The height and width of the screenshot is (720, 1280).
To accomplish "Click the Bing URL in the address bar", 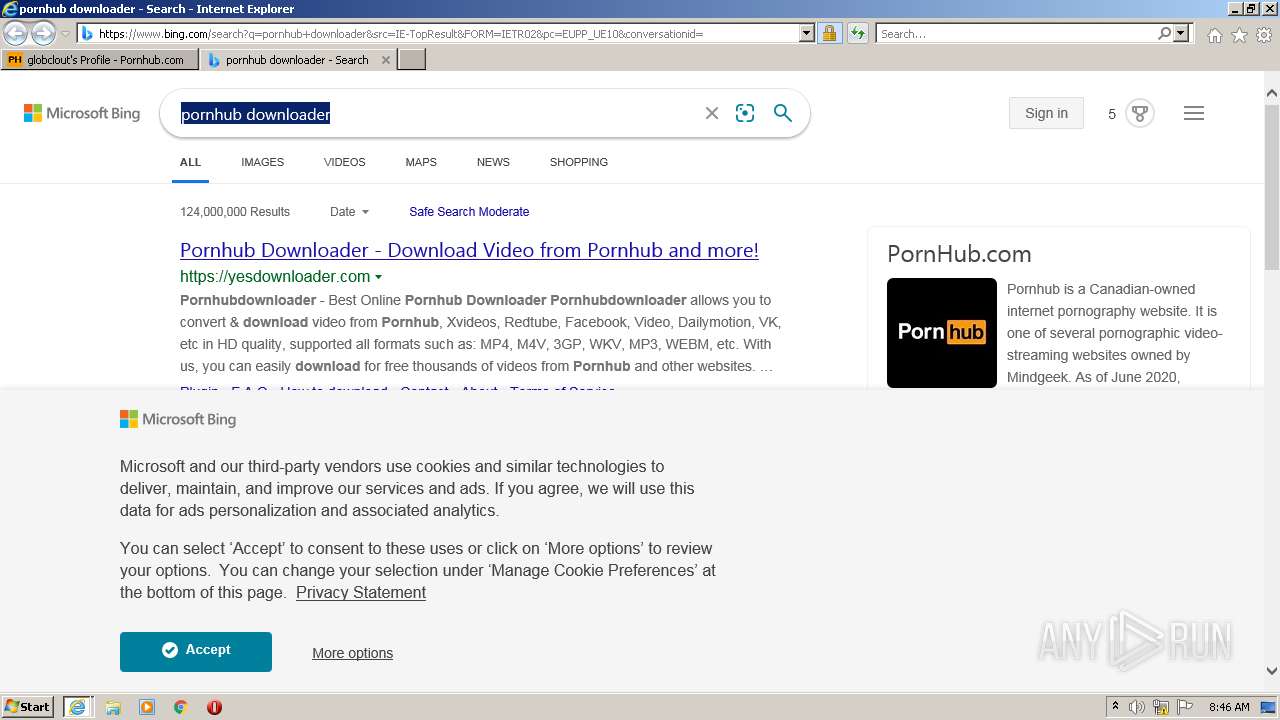I will [400, 34].
